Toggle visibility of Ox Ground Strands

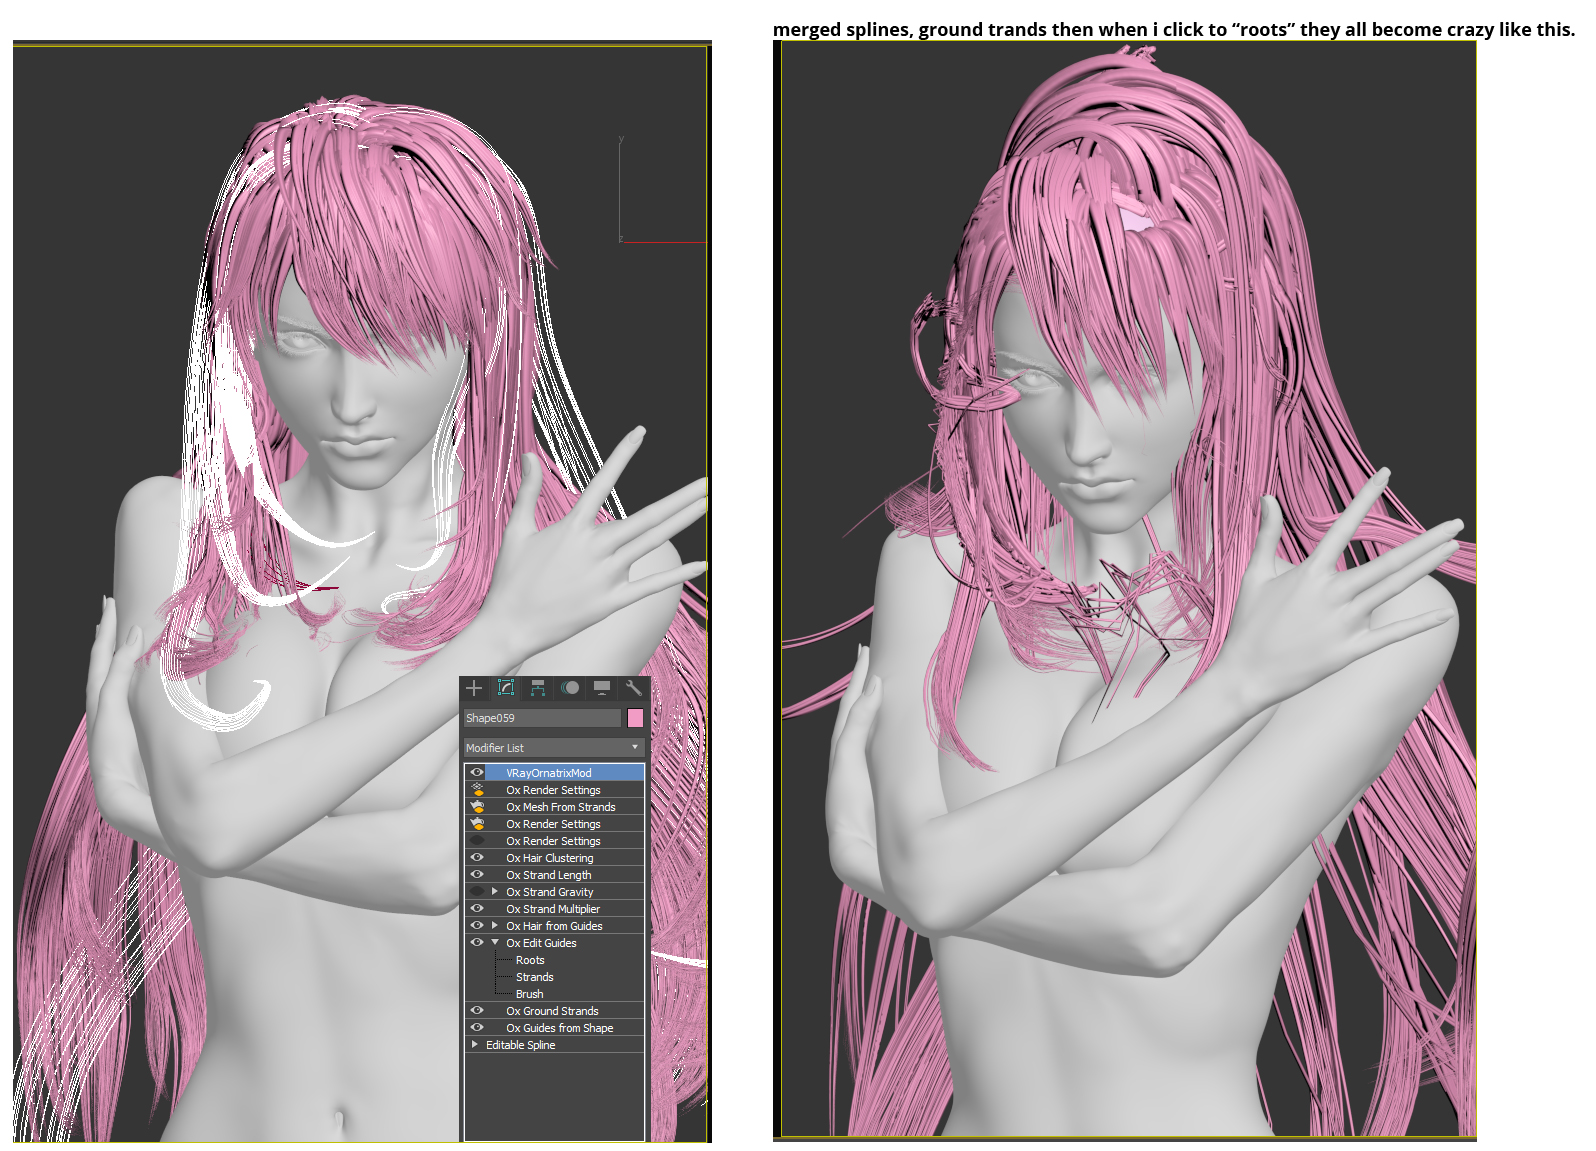(477, 1011)
